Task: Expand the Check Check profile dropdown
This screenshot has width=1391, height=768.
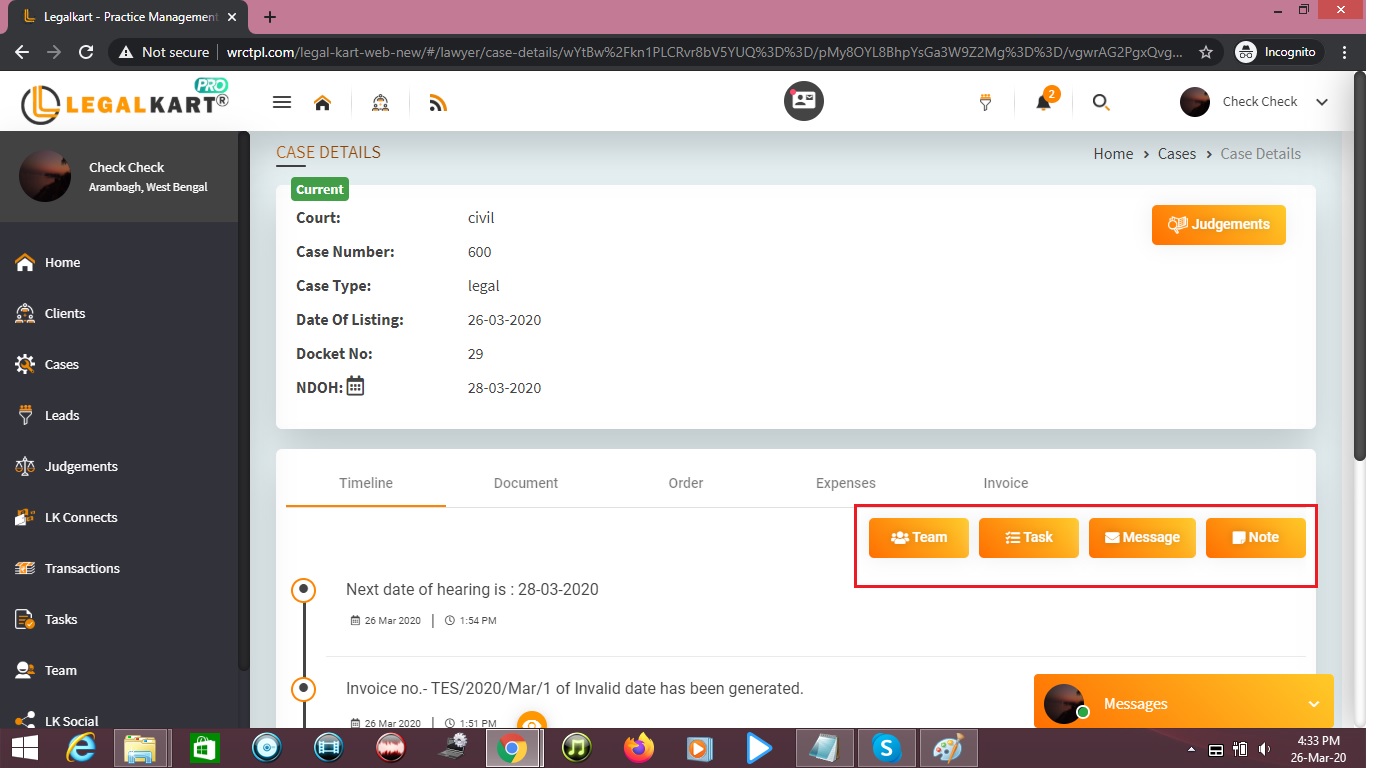Action: point(1321,102)
